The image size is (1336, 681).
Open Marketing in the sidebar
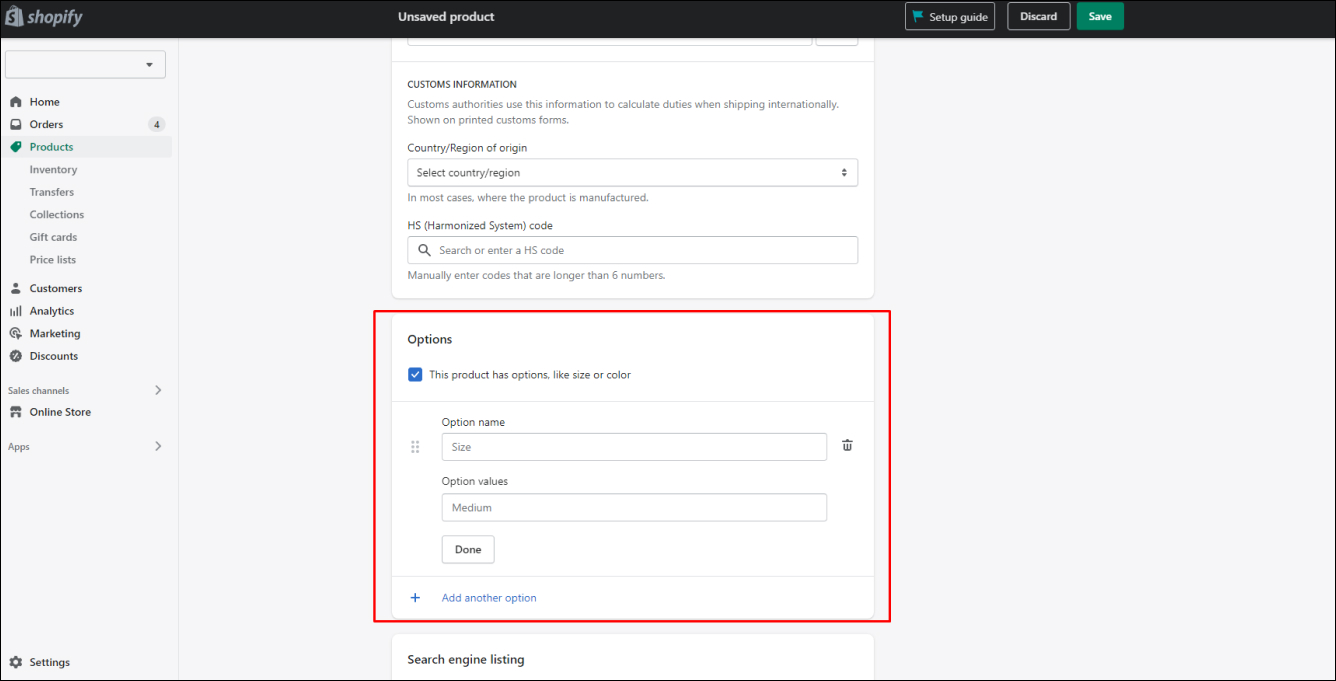(55, 334)
